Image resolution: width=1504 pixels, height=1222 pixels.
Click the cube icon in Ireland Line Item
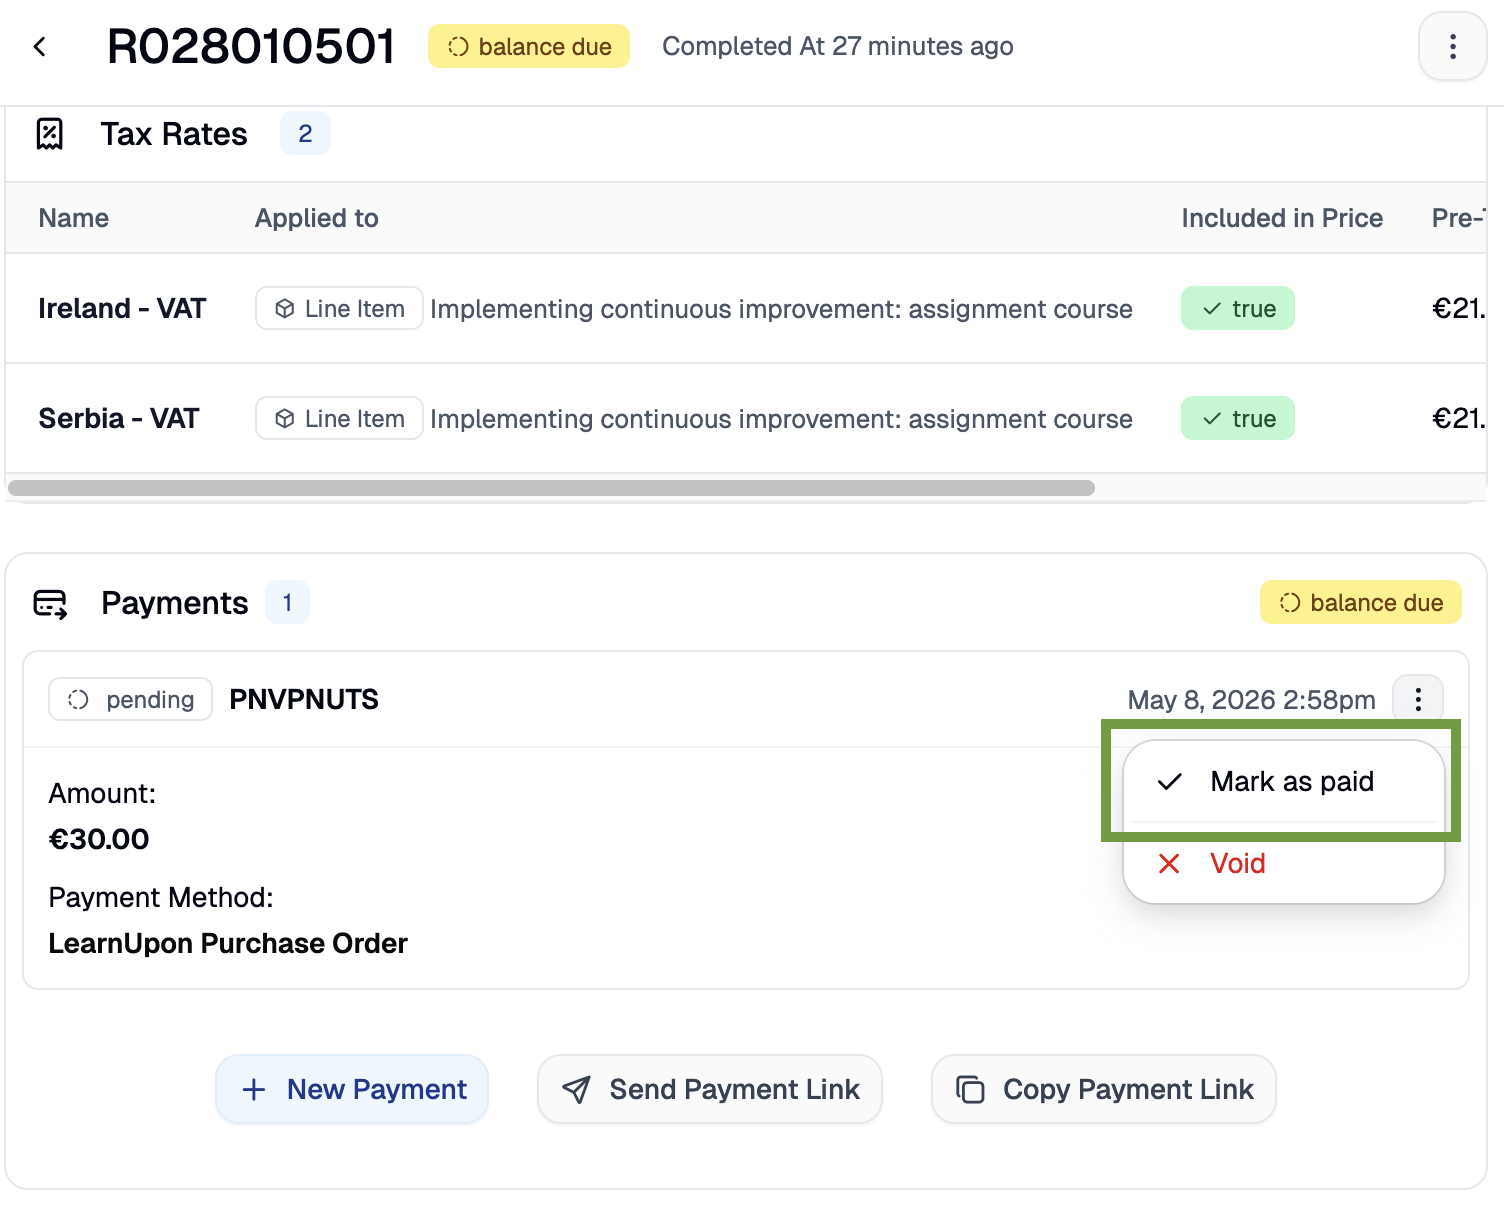[285, 309]
